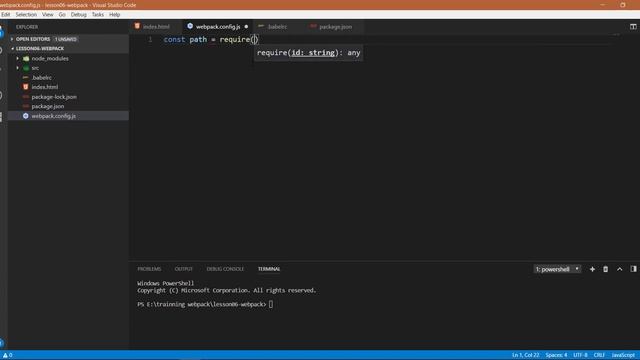Screen dimensions: 640x360
Task: Switch to the package.json editor tab
Action: click(335, 27)
